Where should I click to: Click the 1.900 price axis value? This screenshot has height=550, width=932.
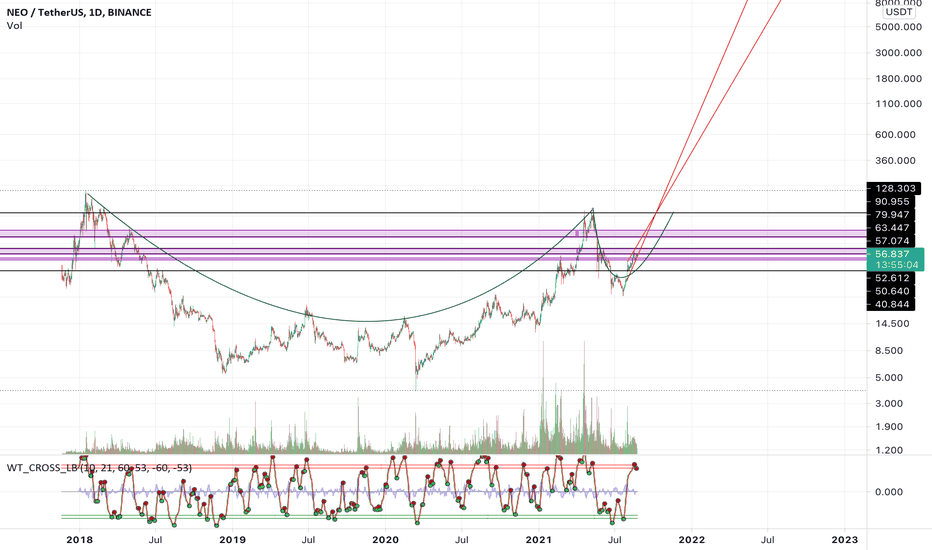(x=889, y=427)
